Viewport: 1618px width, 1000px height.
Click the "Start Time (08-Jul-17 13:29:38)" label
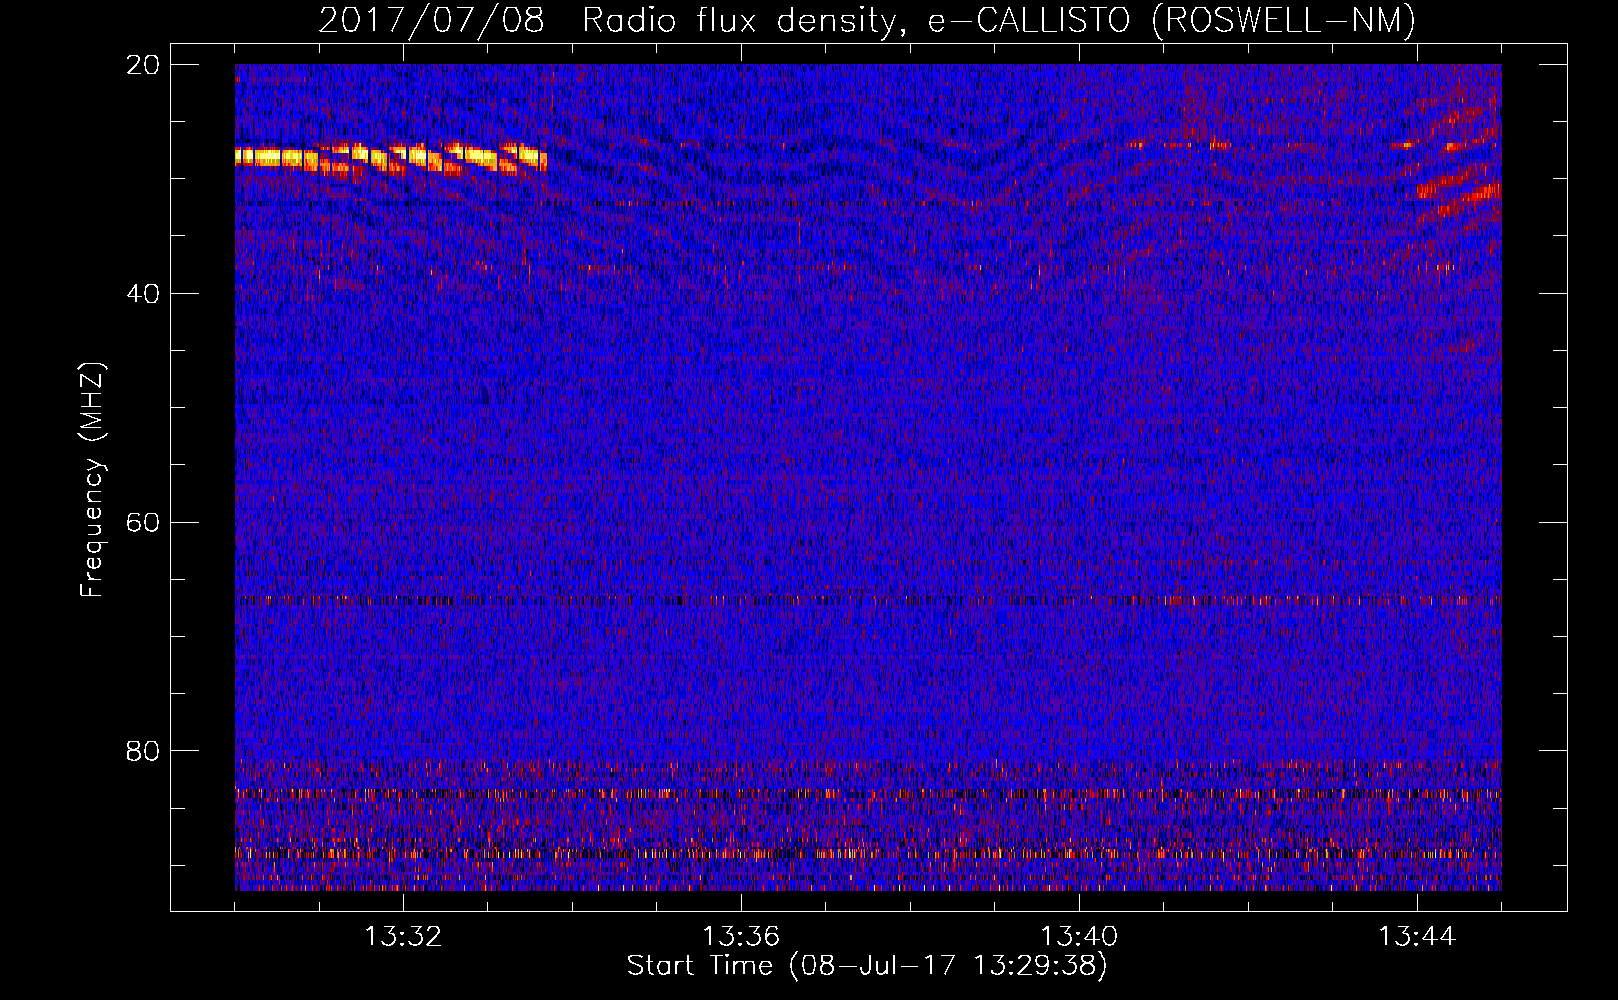click(867, 966)
